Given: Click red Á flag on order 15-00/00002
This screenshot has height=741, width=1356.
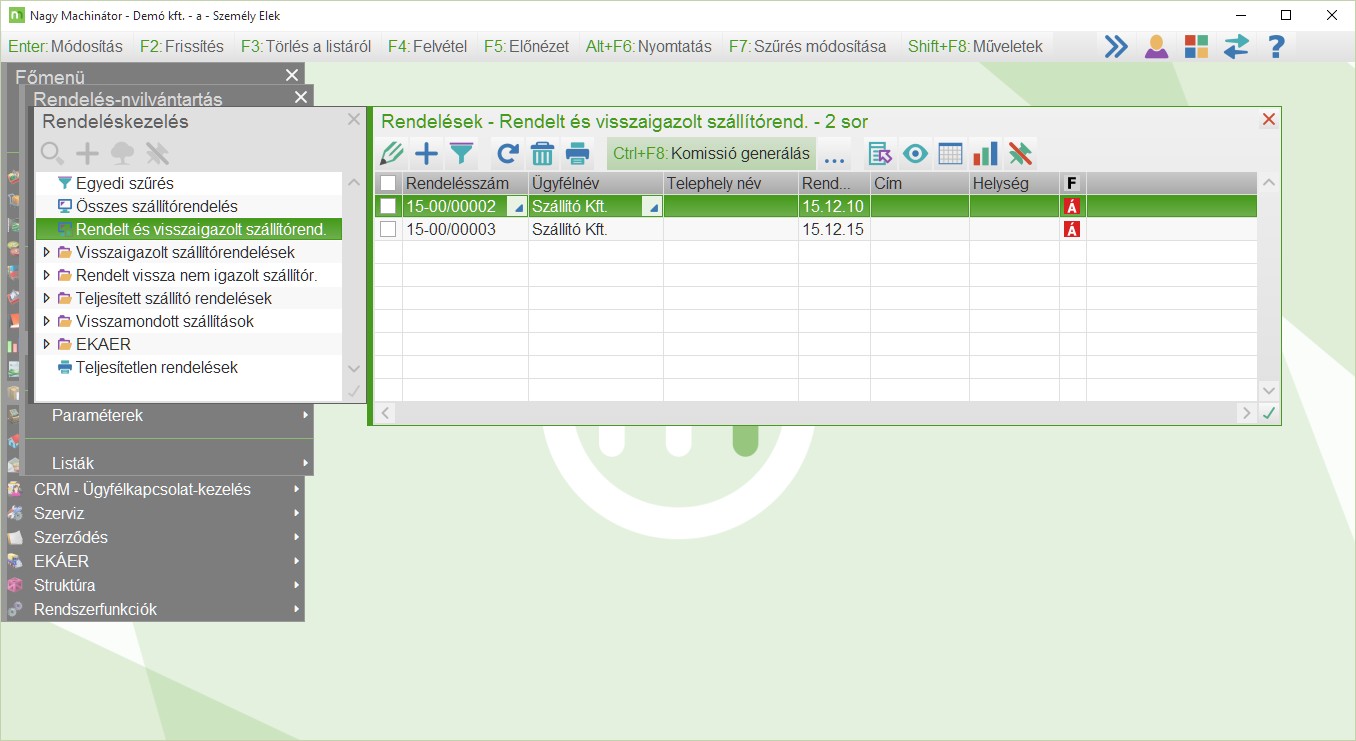Looking at the screenshot, I should (x=1072, y=206).
